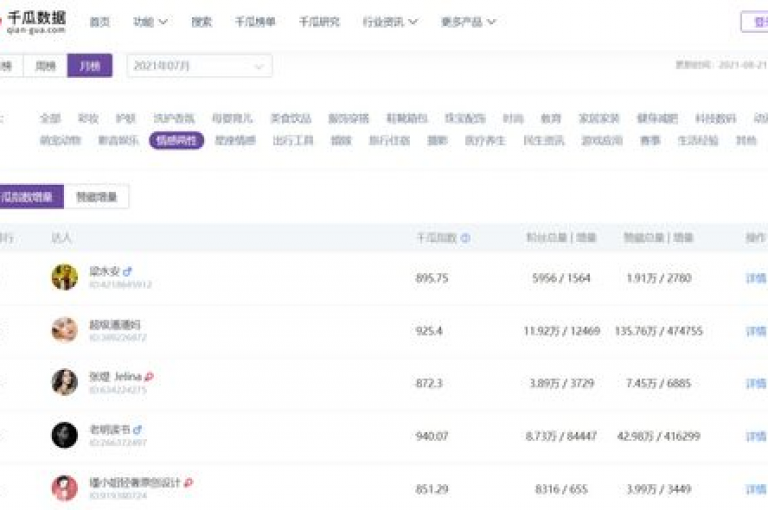768x510 pixels.
Task: Open the avatar of Jelina
Action: click(65, 382)
